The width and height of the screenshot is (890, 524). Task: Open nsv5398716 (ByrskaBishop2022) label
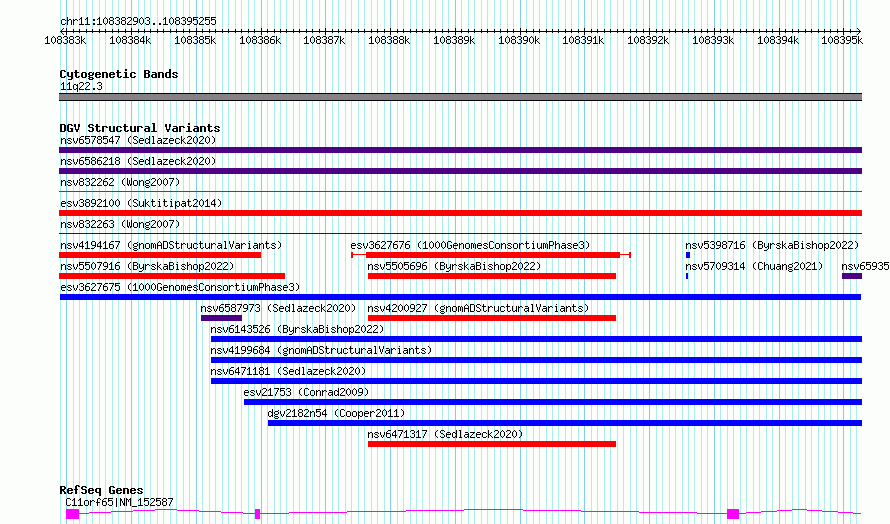pos(772,245)
